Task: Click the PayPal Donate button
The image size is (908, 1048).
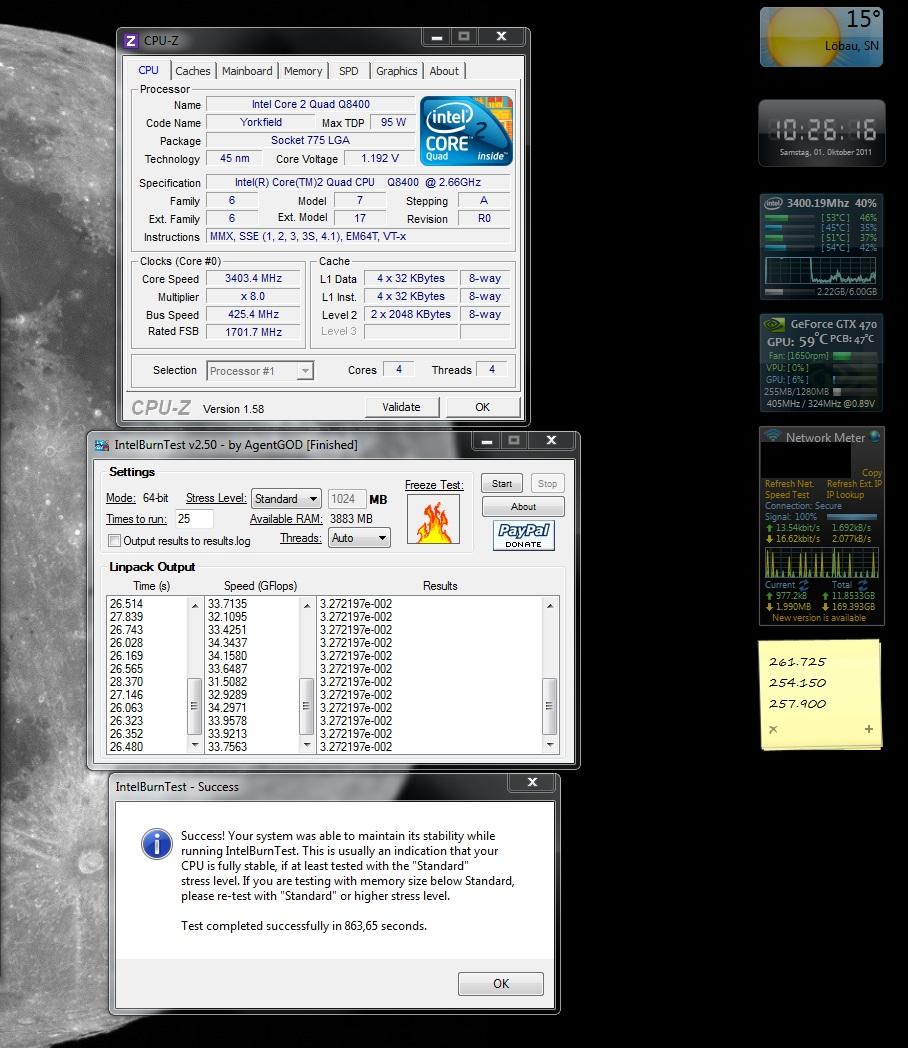Action: 524,535
